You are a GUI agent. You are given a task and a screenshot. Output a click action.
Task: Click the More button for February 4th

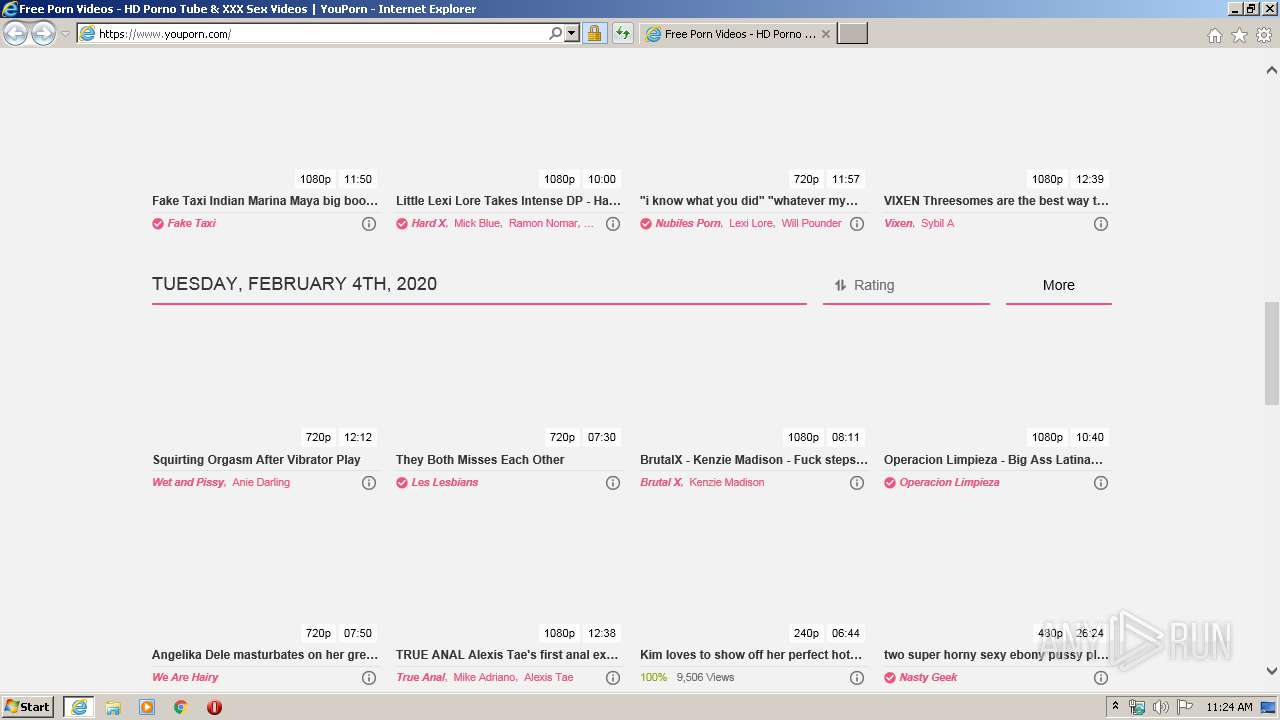(x=1058, y=285)
